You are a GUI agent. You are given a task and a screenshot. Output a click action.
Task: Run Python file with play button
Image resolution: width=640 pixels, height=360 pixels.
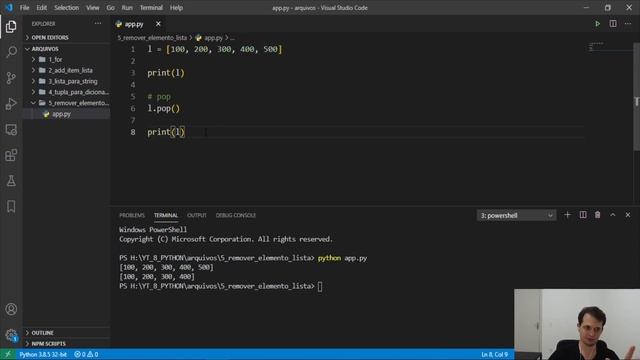(597, 24)
